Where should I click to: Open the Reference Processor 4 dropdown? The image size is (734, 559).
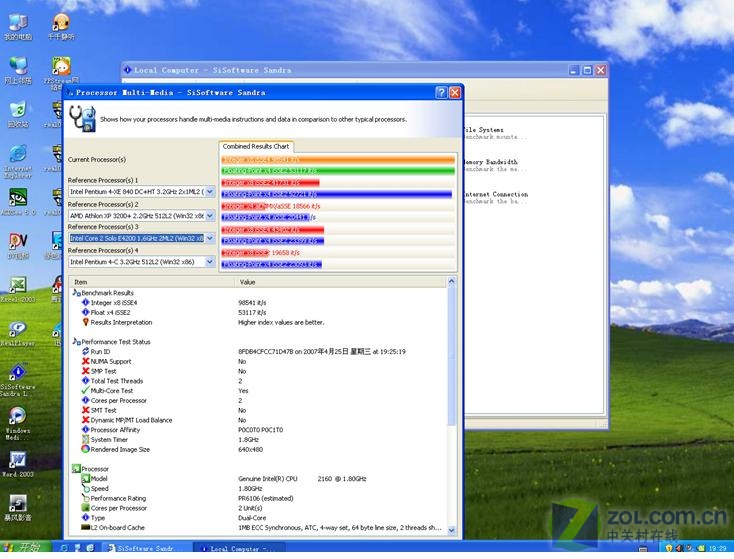coord(210,262)
